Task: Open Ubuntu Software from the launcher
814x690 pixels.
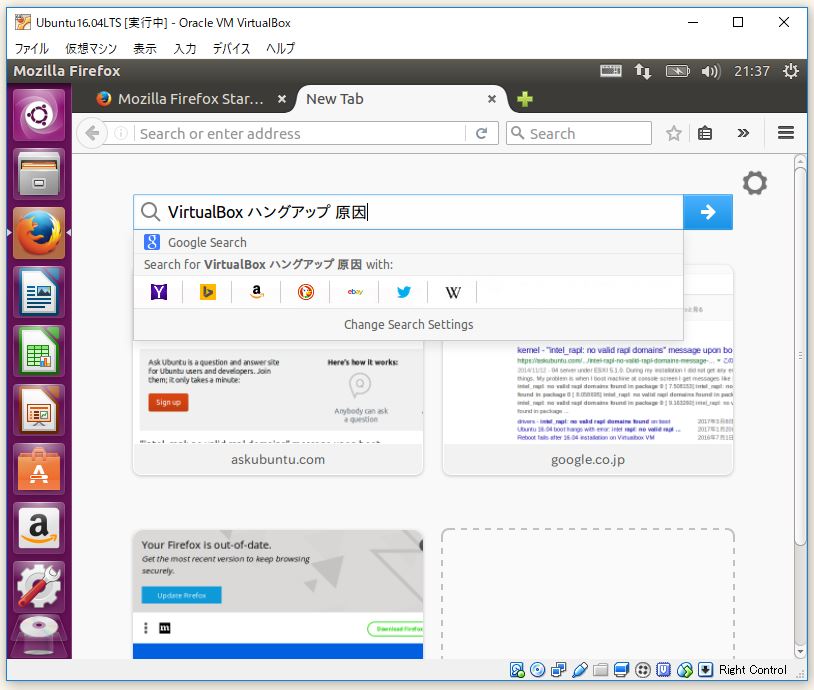Action: point(39,469)
